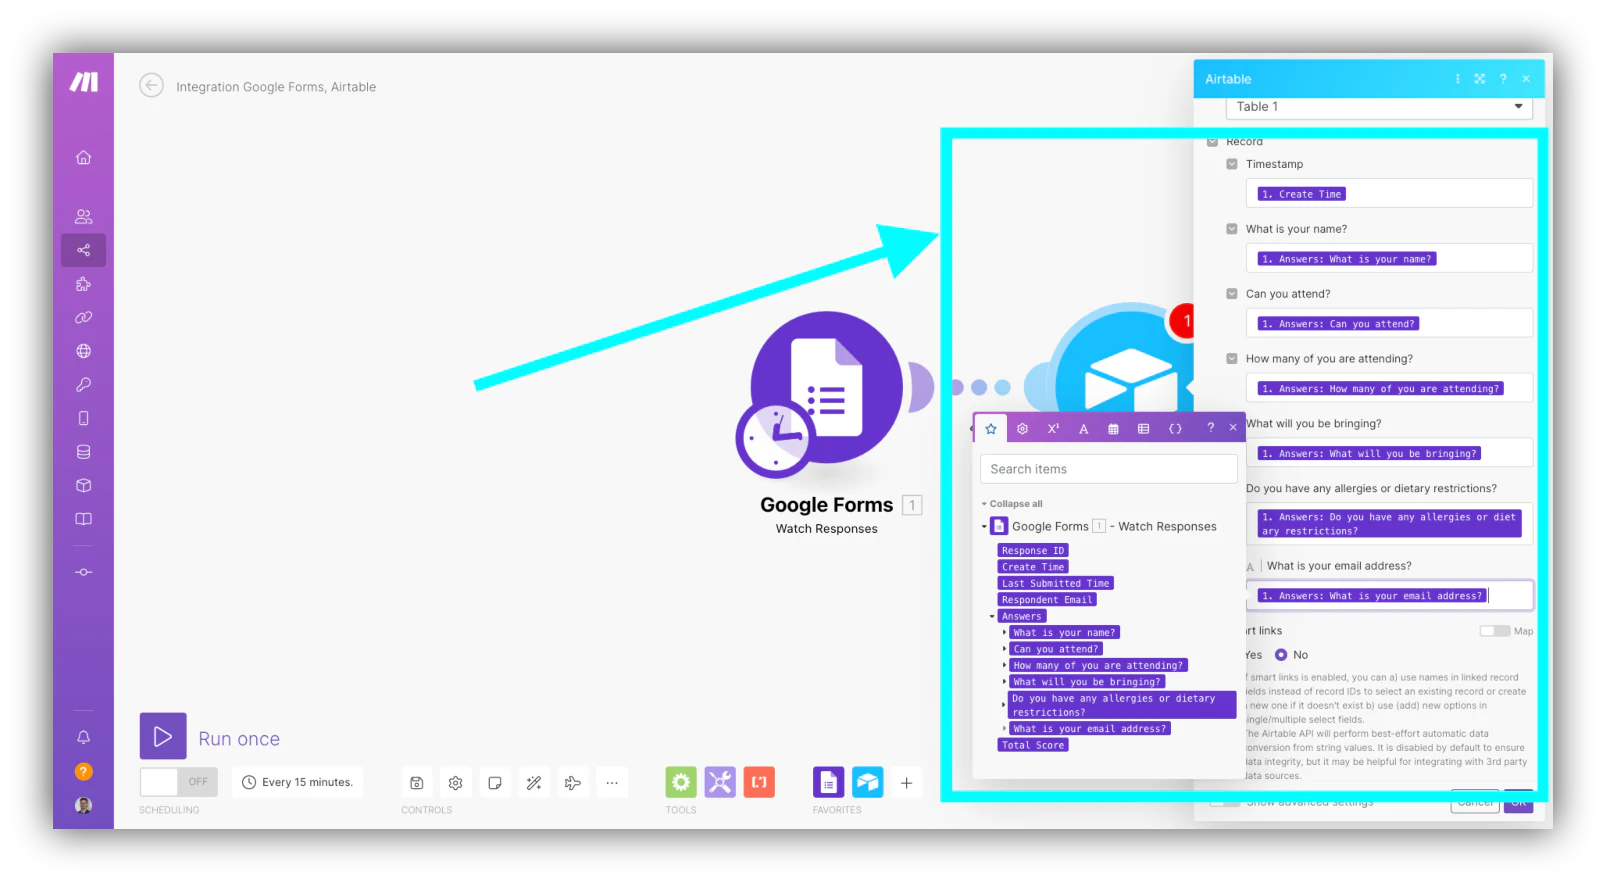Expand the Airtable panel to fullscreen
1606x882 pixels.
pyautogui.click(x=1480, y=79)
